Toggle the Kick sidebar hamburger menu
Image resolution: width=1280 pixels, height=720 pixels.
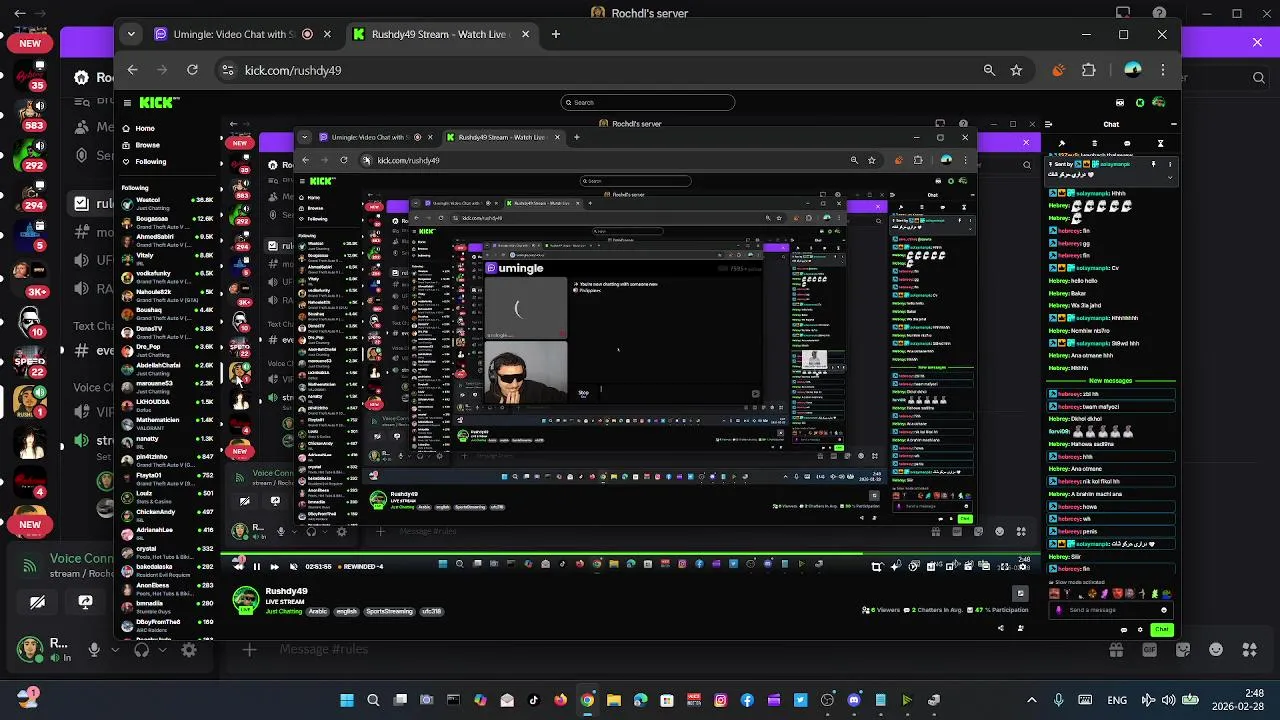[126, 103]
